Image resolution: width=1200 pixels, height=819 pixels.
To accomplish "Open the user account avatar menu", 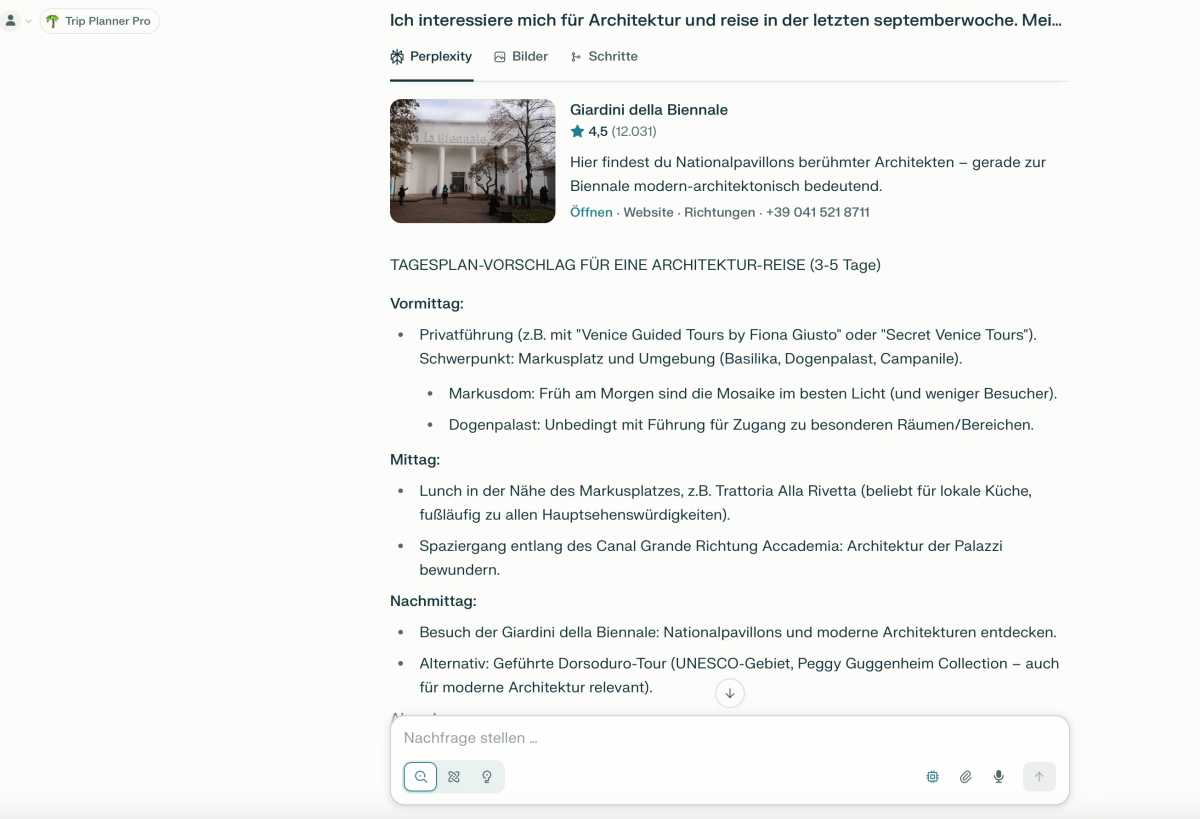I will pyautogui.click(x=11, y=20).
